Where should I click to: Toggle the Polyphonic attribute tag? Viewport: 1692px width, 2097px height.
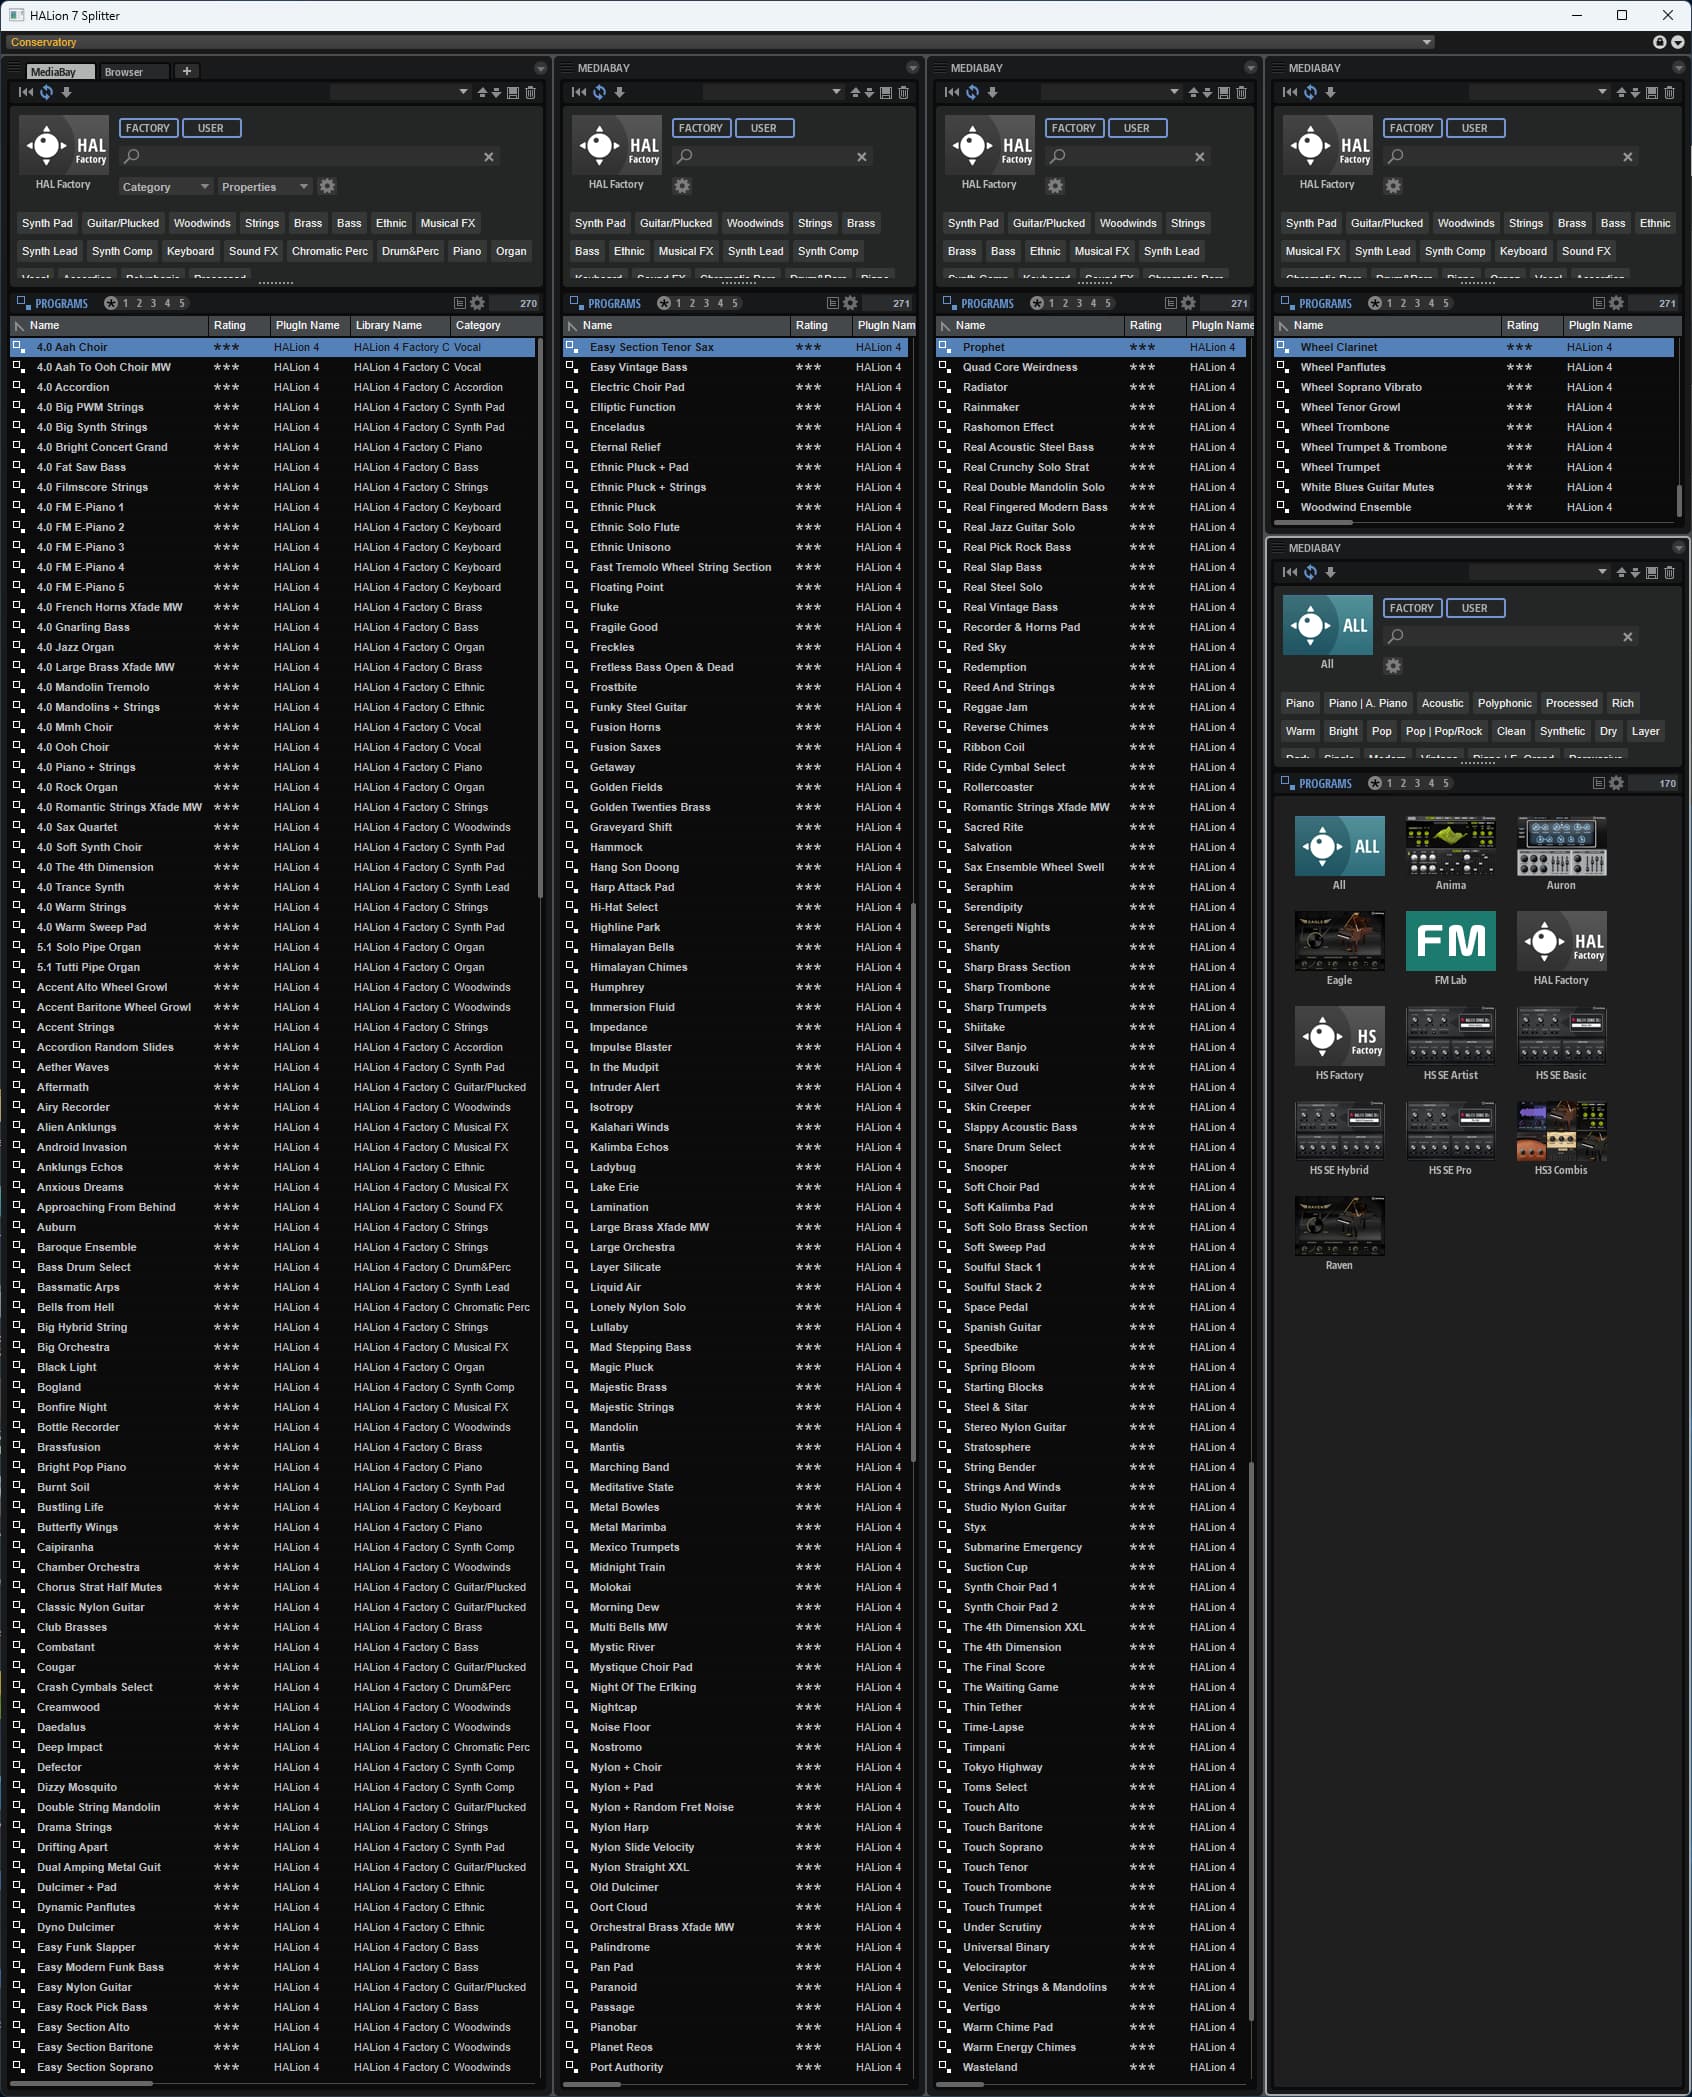[x=1504, y=703]
